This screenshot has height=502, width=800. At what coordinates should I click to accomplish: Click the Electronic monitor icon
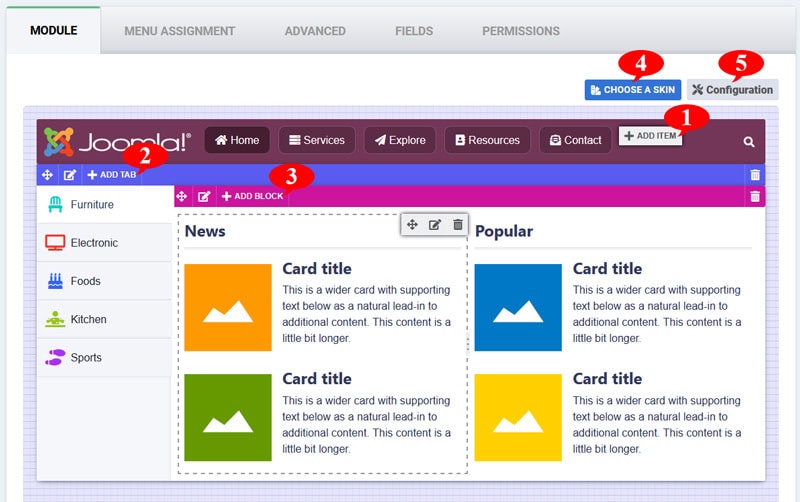click(x=55, y=242)
